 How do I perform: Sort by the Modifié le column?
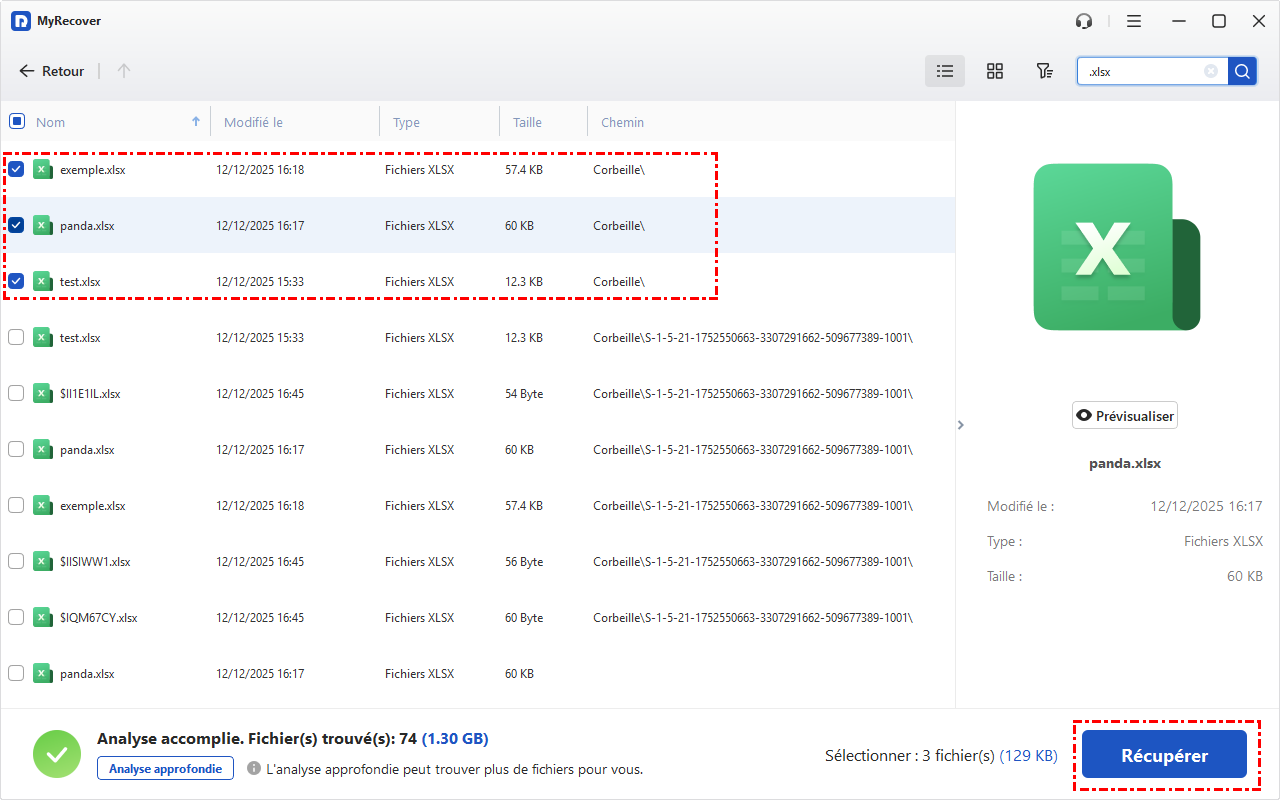253,122
